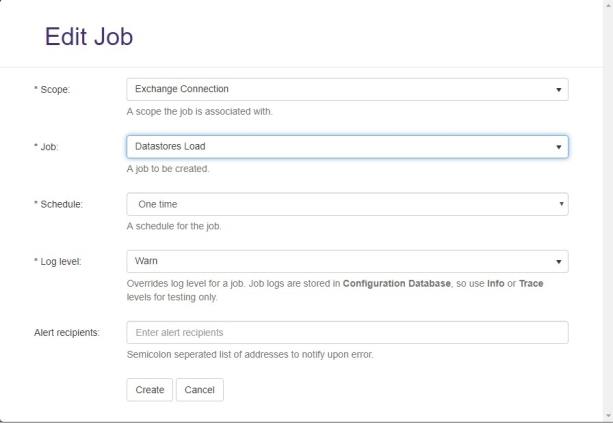Click the help text 'A job to be created'
Screen dimensions: 613x428
click(x=167, y=169)
